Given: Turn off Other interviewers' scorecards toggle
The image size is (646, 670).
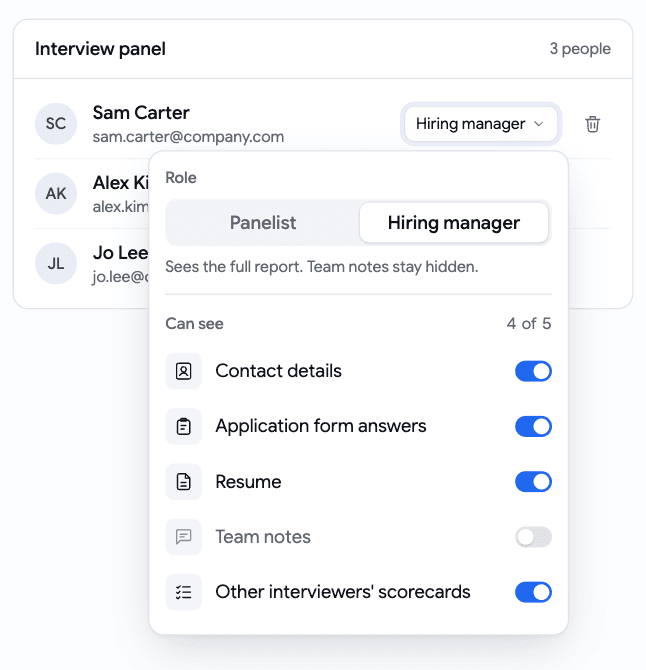Looking at the screenshot, I should (x=533, y=592).
